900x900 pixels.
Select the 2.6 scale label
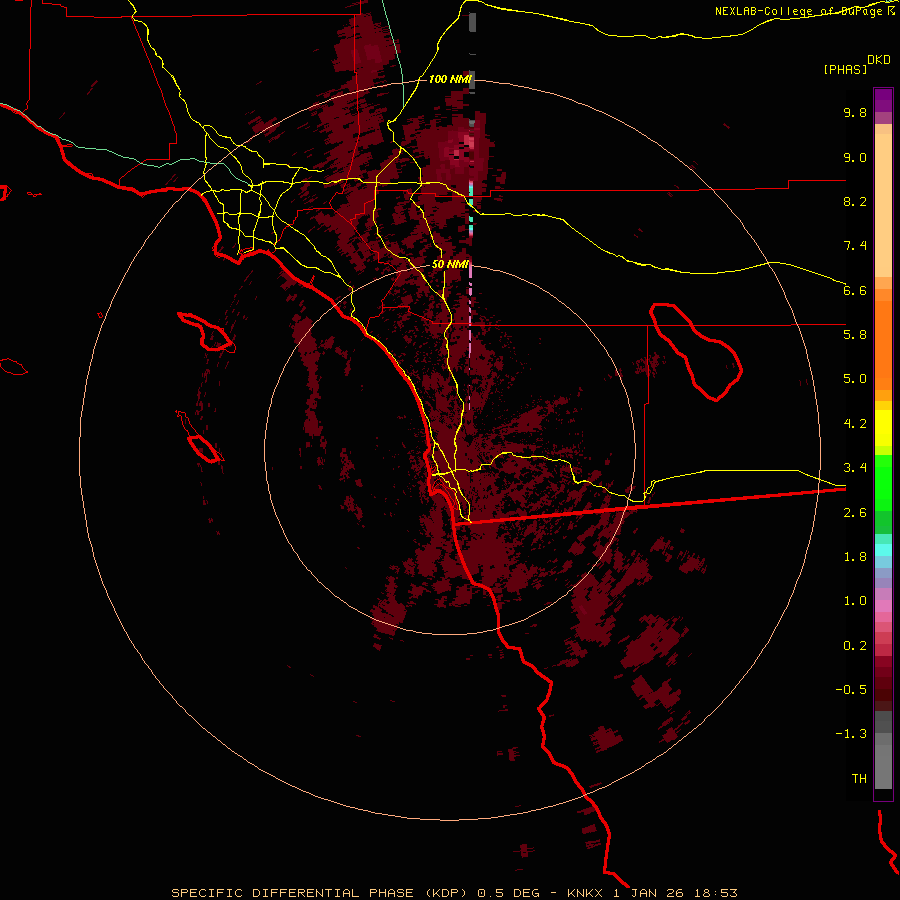point(855,513)
